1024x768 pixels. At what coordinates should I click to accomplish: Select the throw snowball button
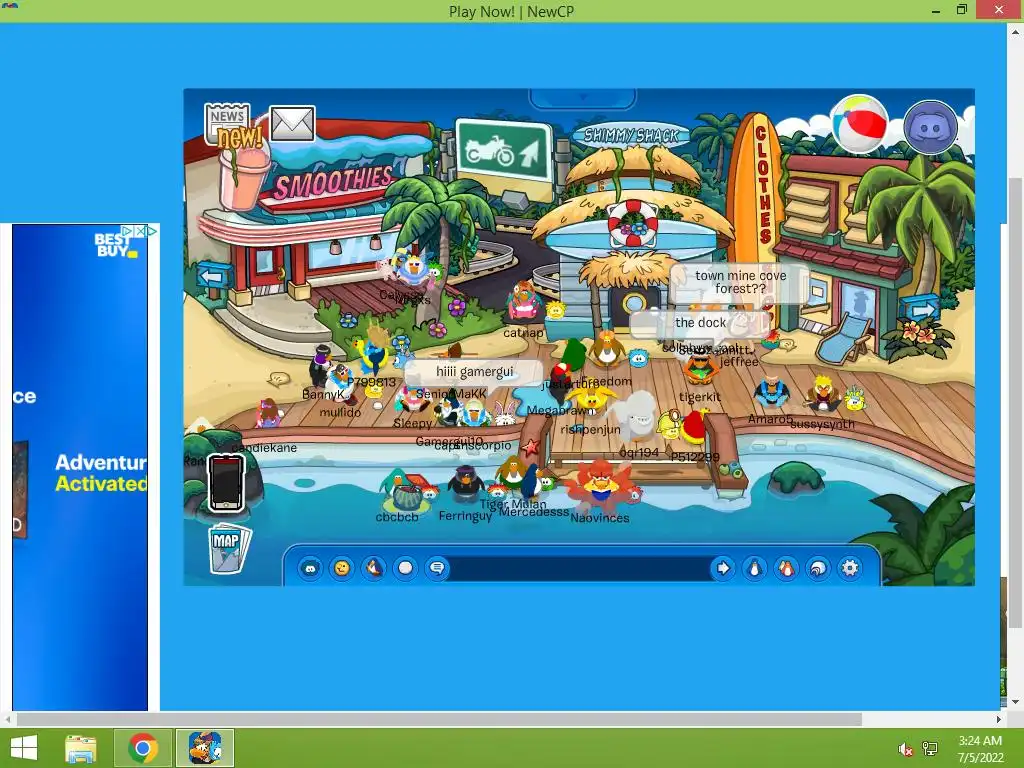point(405,568)
